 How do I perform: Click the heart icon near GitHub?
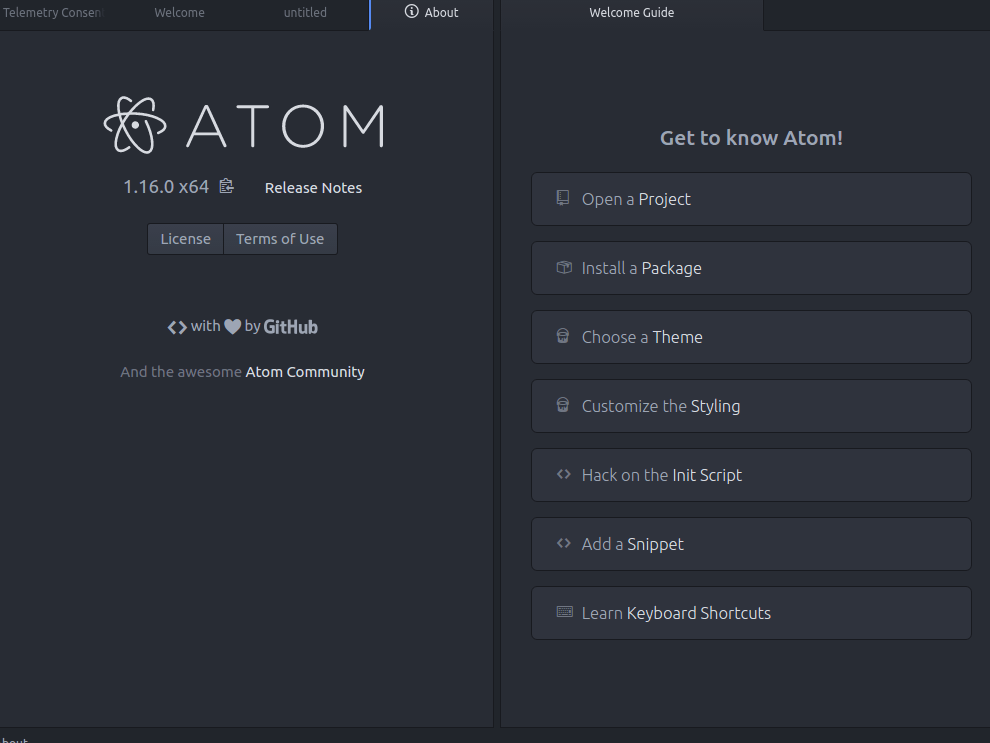click(232, 326)
